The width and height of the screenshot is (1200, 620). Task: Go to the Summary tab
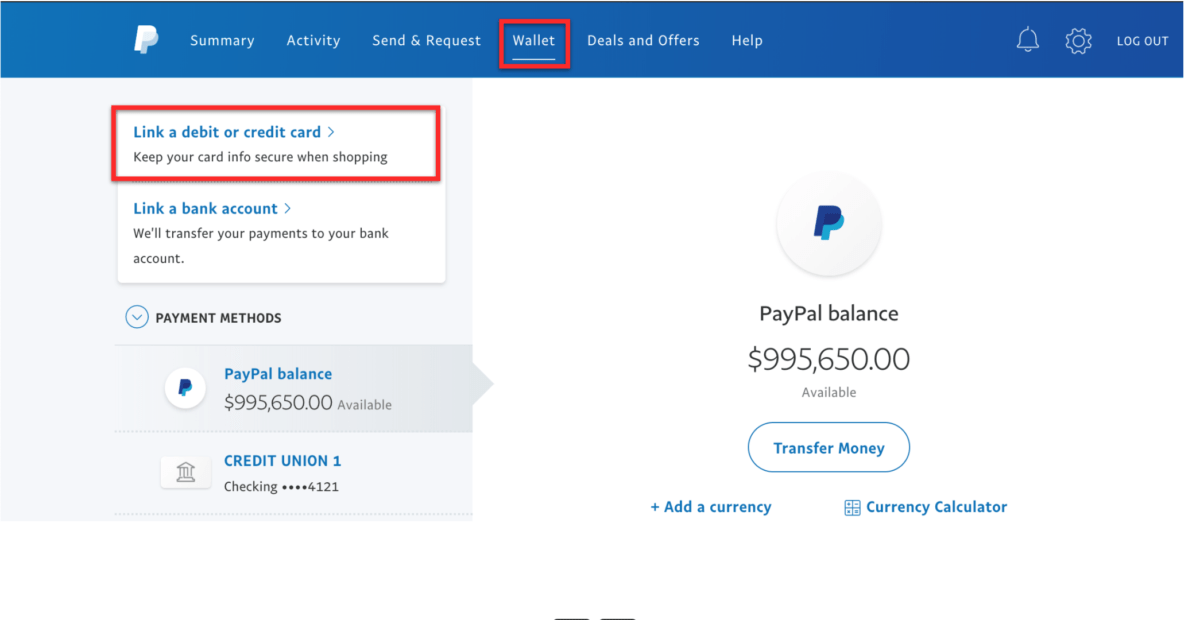222,41
